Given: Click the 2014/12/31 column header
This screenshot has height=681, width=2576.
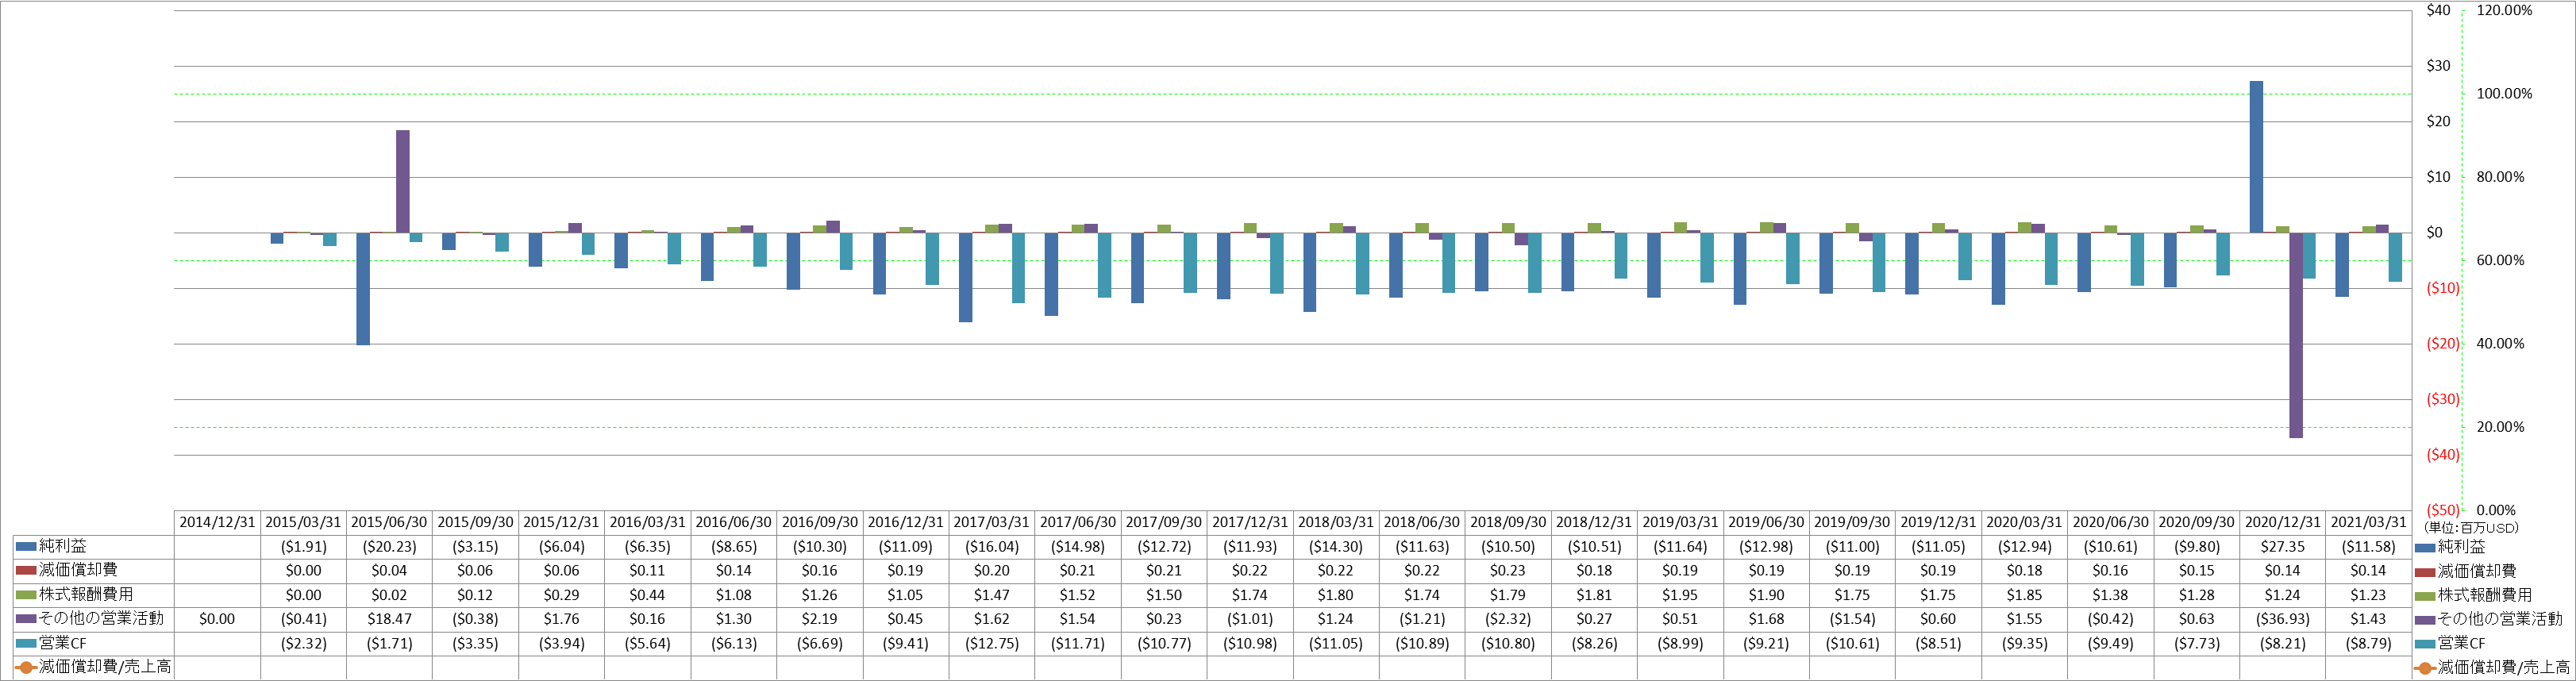Looking at the screenshot, I should (x=217, y=522).
